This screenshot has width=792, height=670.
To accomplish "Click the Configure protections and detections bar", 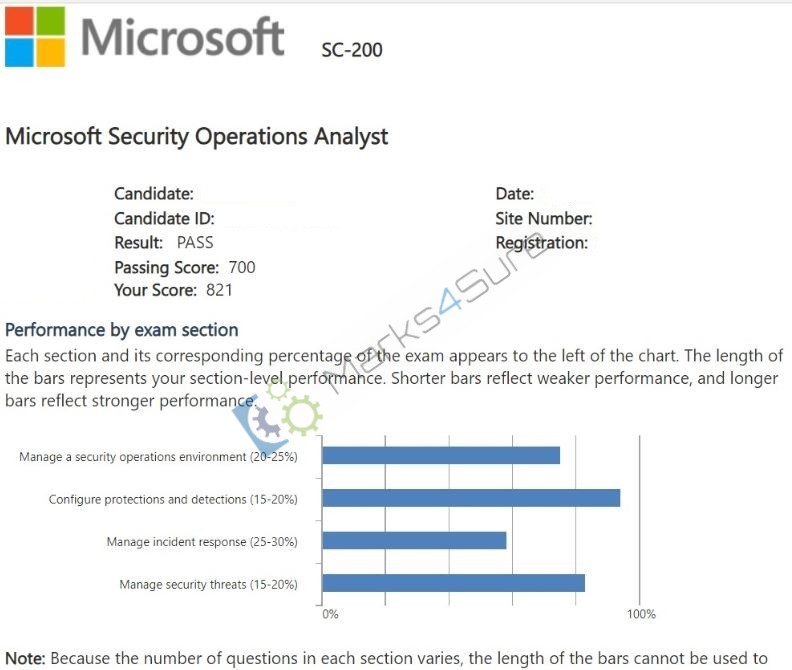I will tap(471, 498).
